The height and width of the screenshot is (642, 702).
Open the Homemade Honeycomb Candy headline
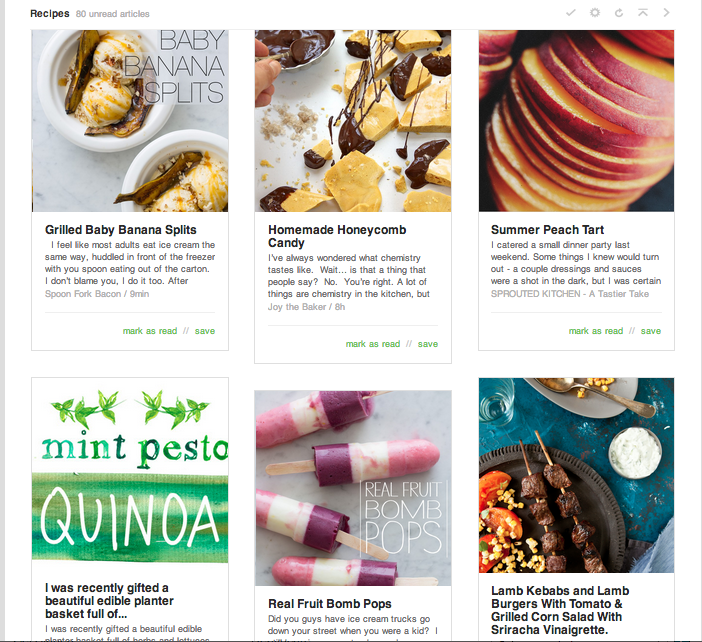[x=337, y=236]
